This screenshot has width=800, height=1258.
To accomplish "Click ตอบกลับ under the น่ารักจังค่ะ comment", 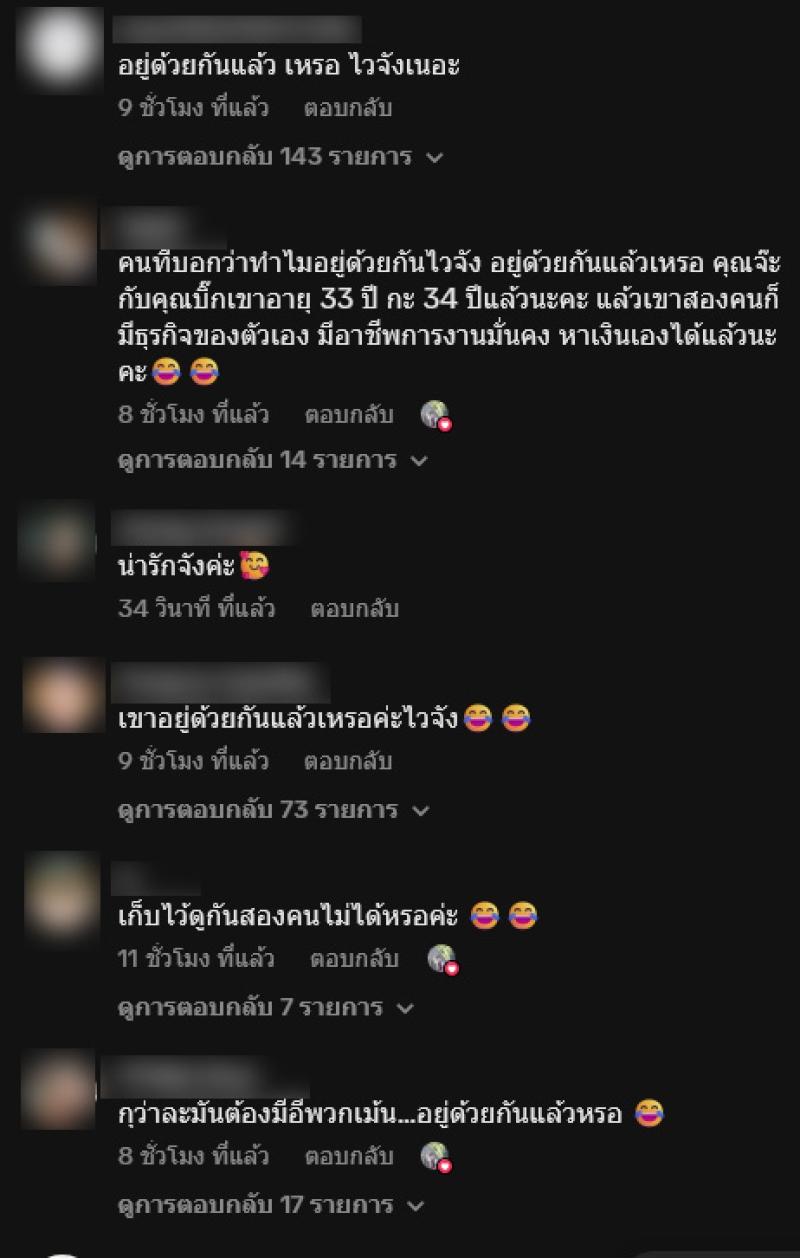I will (x=354, y=608).
